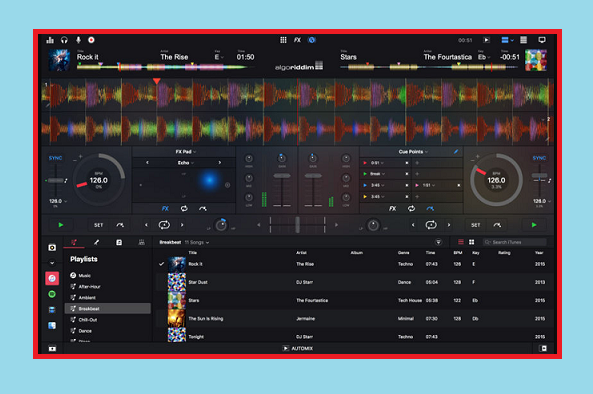
Task: Switch library to grid view
Action: 472,242
